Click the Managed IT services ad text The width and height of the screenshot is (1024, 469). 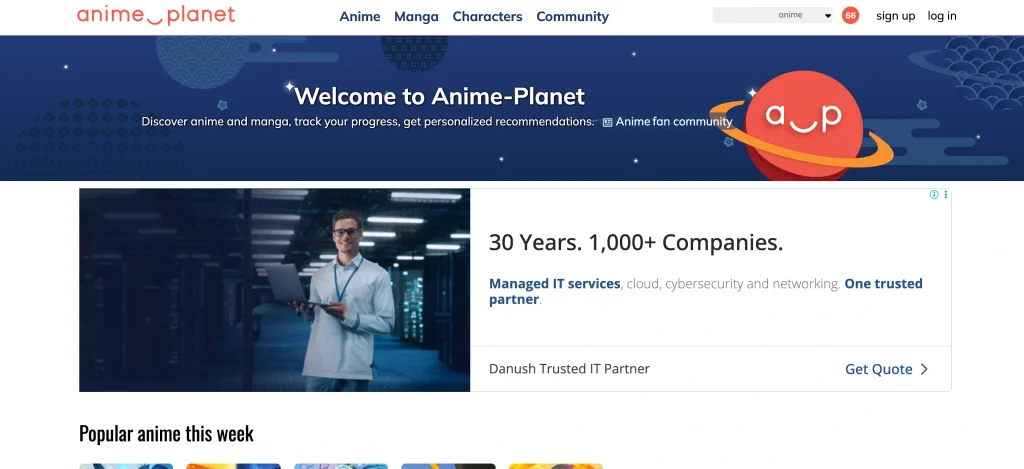[554, 283]
